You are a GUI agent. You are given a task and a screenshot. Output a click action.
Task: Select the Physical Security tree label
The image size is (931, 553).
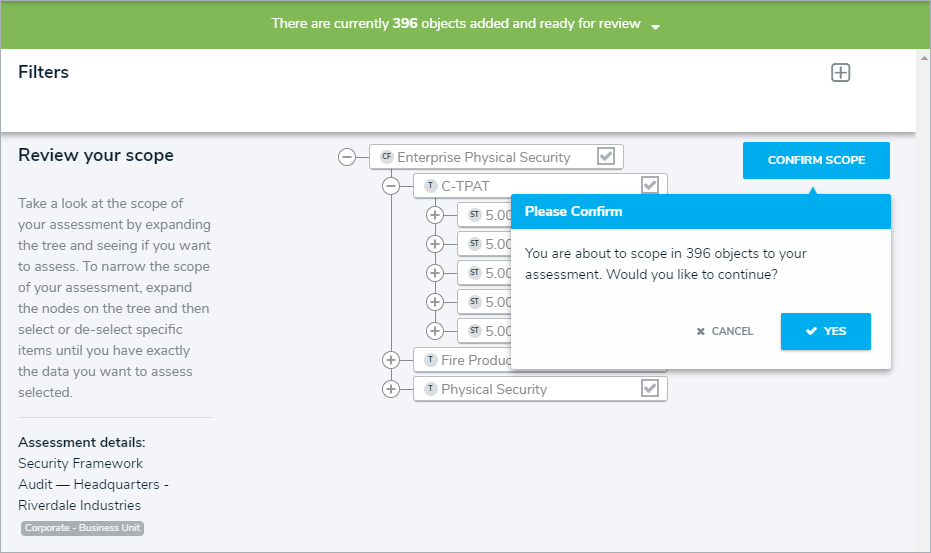pyautogui.click(x=494, y=390)
